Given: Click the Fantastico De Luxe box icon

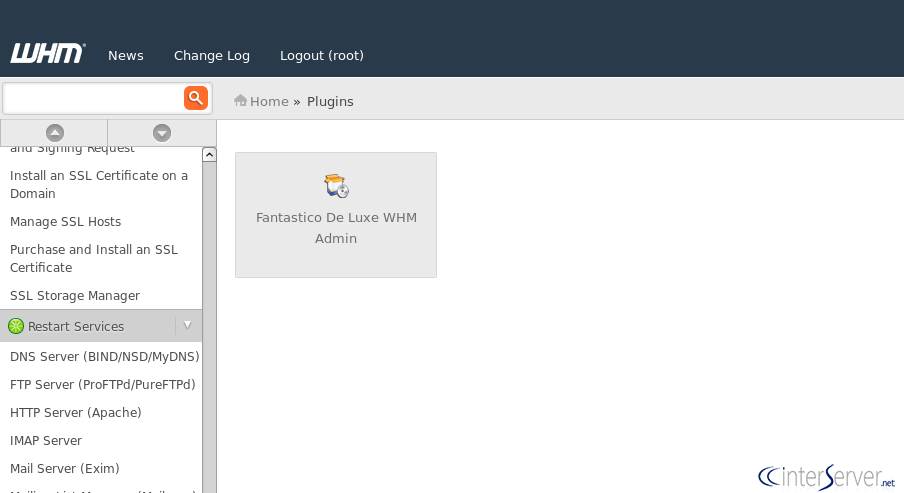Looking at the screenshot, I should [336, 186].
